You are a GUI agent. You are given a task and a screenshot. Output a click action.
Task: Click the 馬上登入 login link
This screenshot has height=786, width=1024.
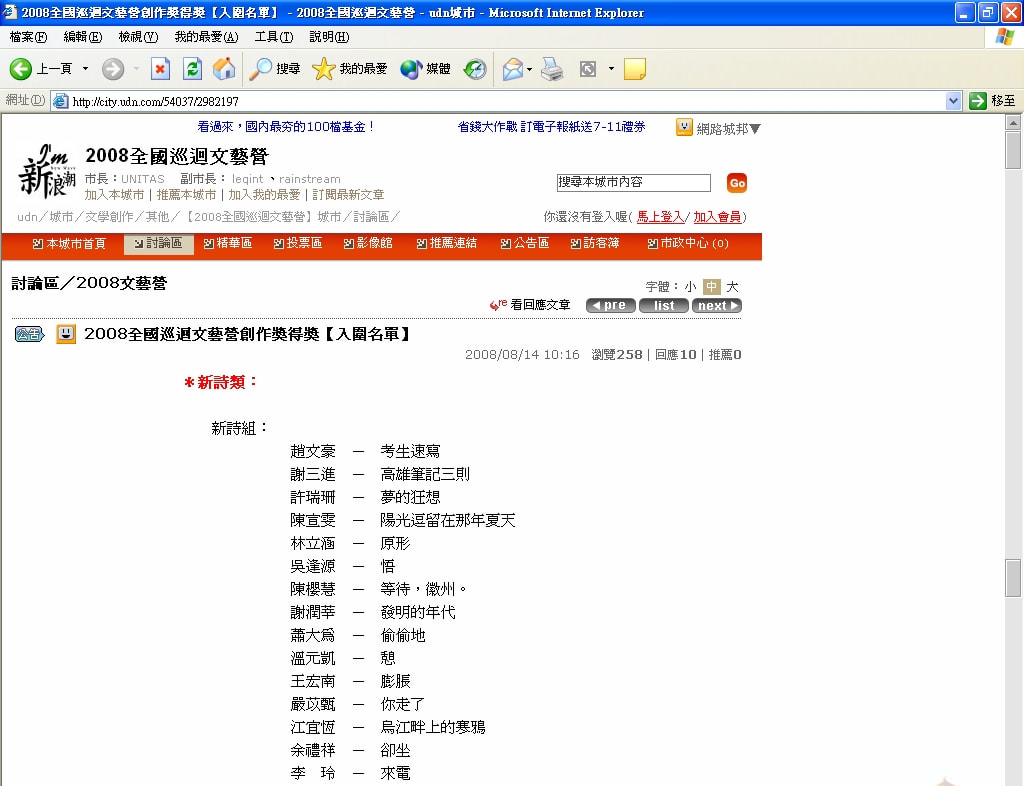pyautogui.click(x=660, y=217)
